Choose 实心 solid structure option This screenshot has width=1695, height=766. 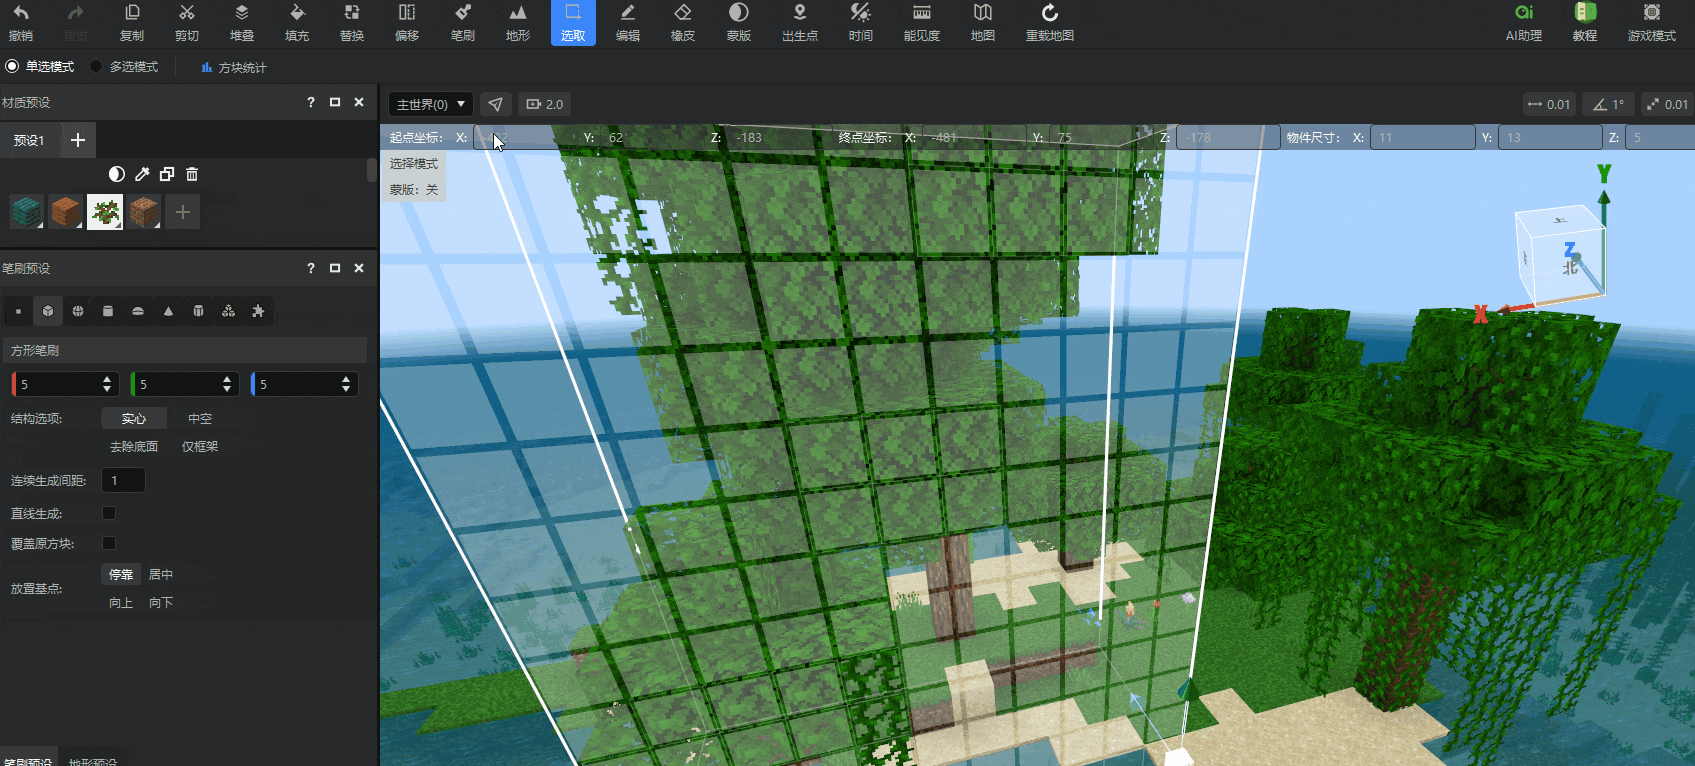coord(134,419)
